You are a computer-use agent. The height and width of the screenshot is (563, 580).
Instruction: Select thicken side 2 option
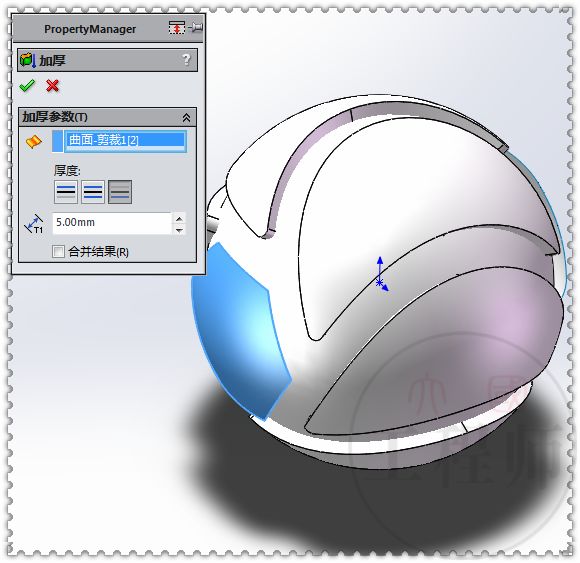tap(120, 192)
